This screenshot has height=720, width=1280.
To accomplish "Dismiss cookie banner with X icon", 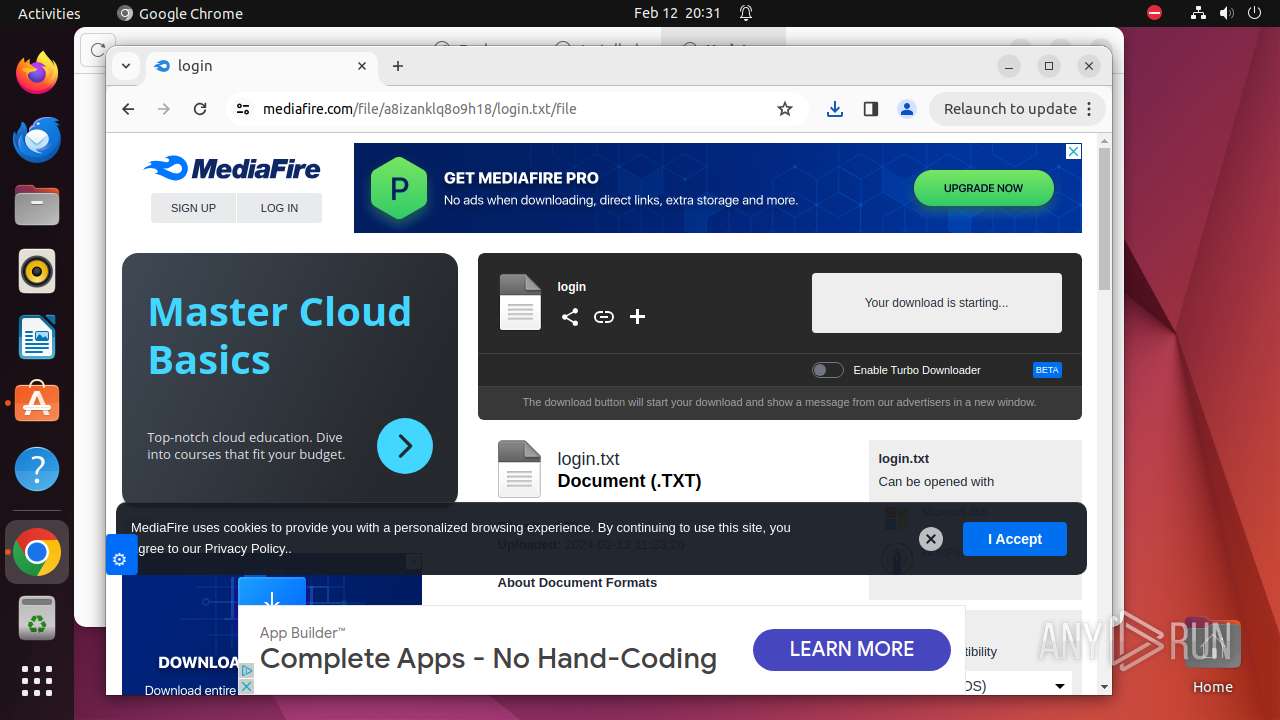I will (931, 539).
